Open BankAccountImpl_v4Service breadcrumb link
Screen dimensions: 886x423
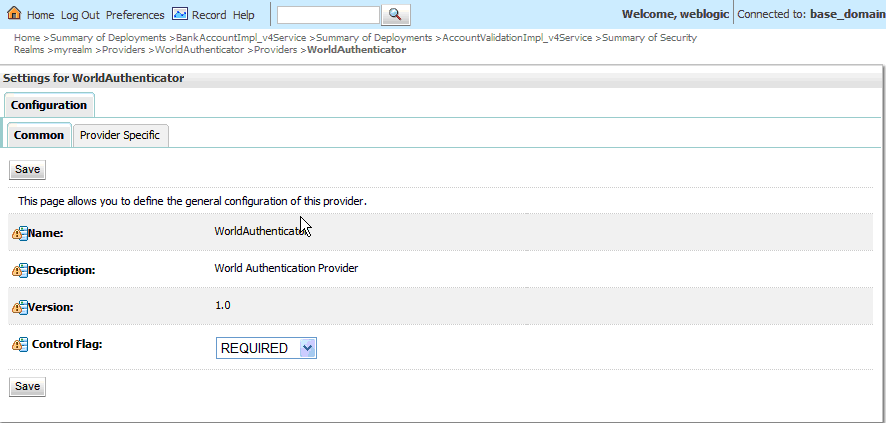coord(241,38)
